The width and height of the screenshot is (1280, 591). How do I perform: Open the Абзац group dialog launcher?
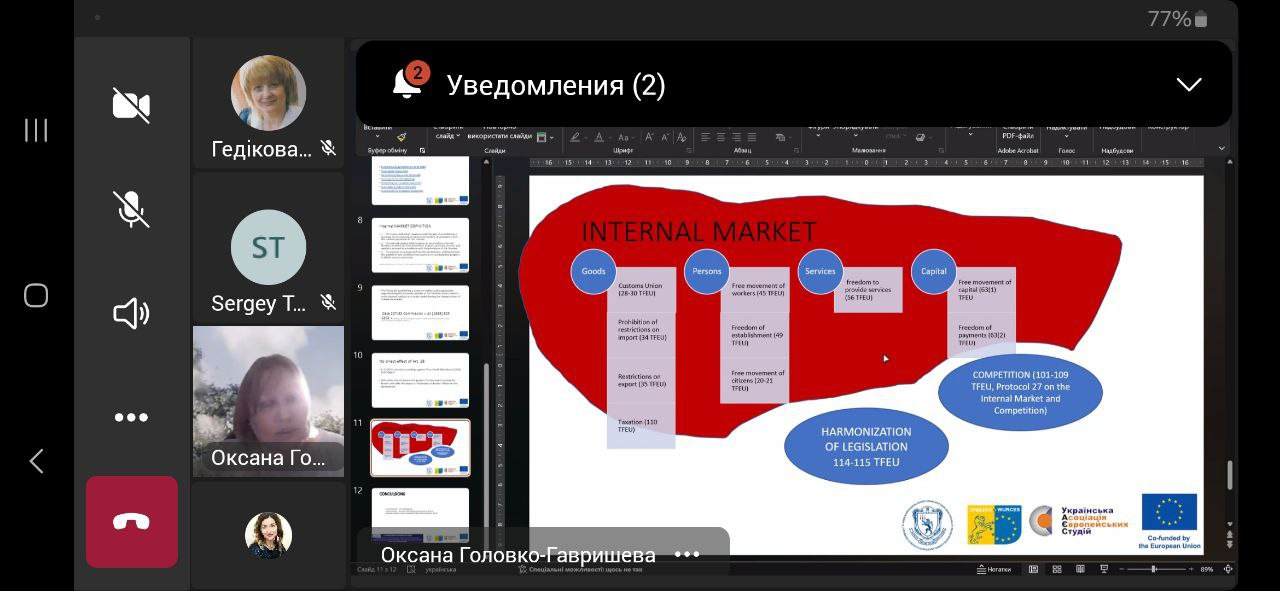[x=797, y=151]
